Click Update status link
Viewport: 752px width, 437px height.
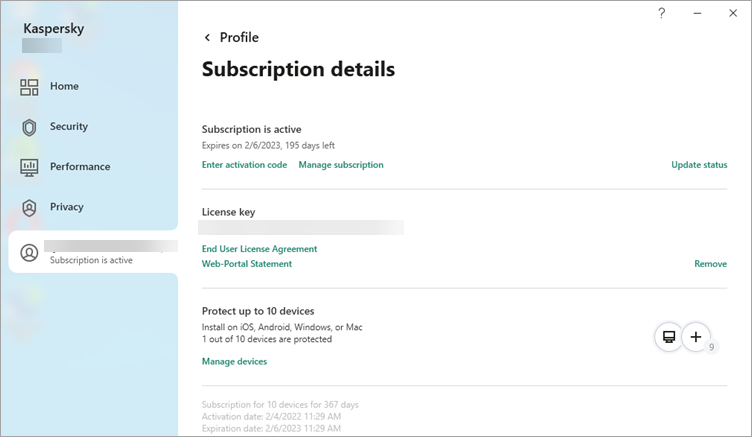coord(699,165)
